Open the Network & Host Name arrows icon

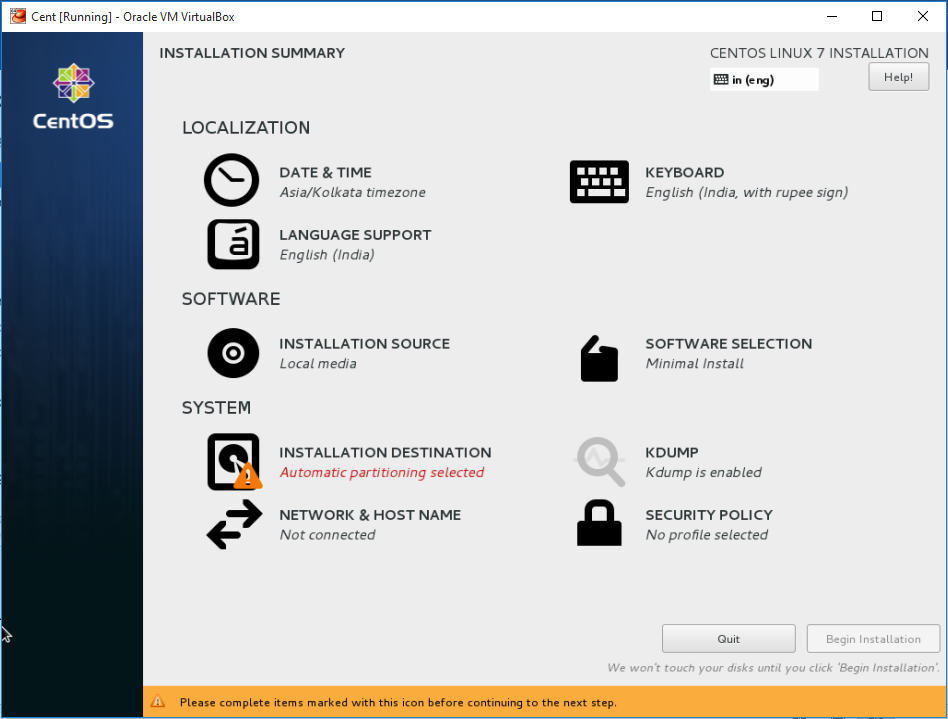[x=235, y=524]
